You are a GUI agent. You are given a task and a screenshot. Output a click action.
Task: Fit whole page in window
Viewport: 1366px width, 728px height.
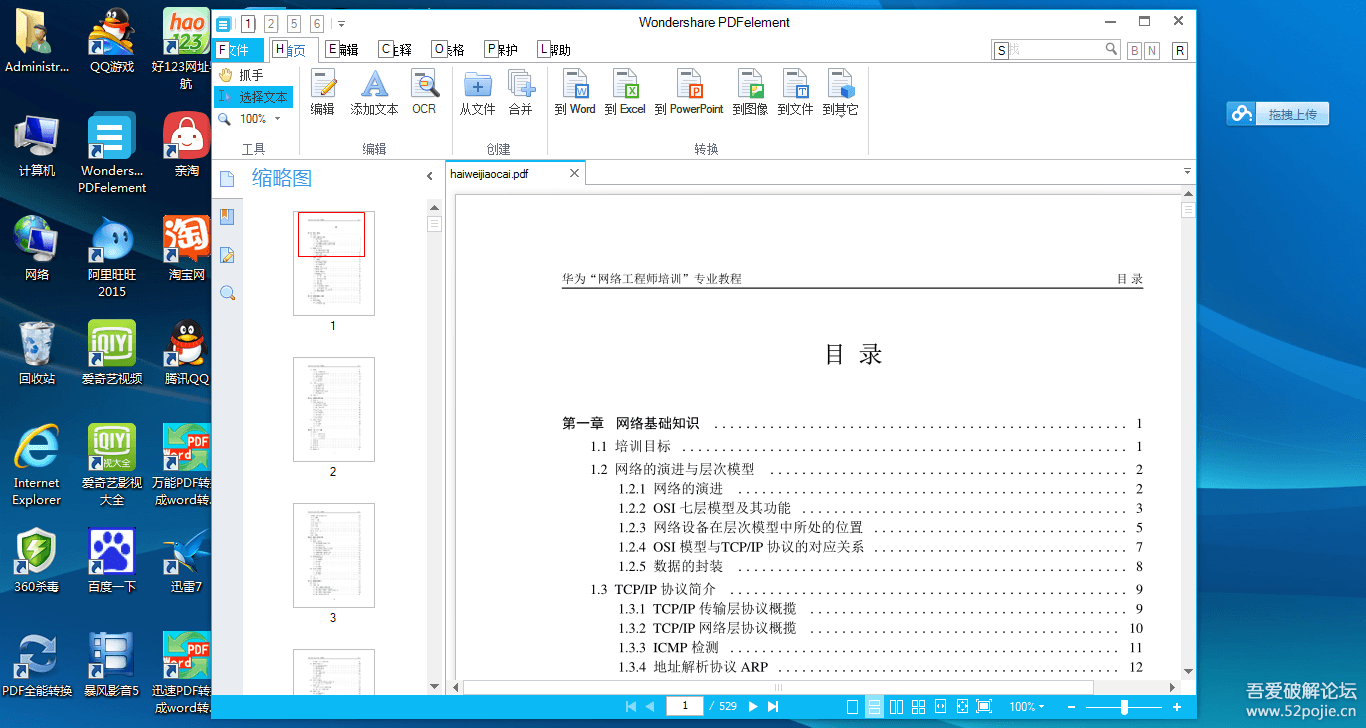point(962,707)
